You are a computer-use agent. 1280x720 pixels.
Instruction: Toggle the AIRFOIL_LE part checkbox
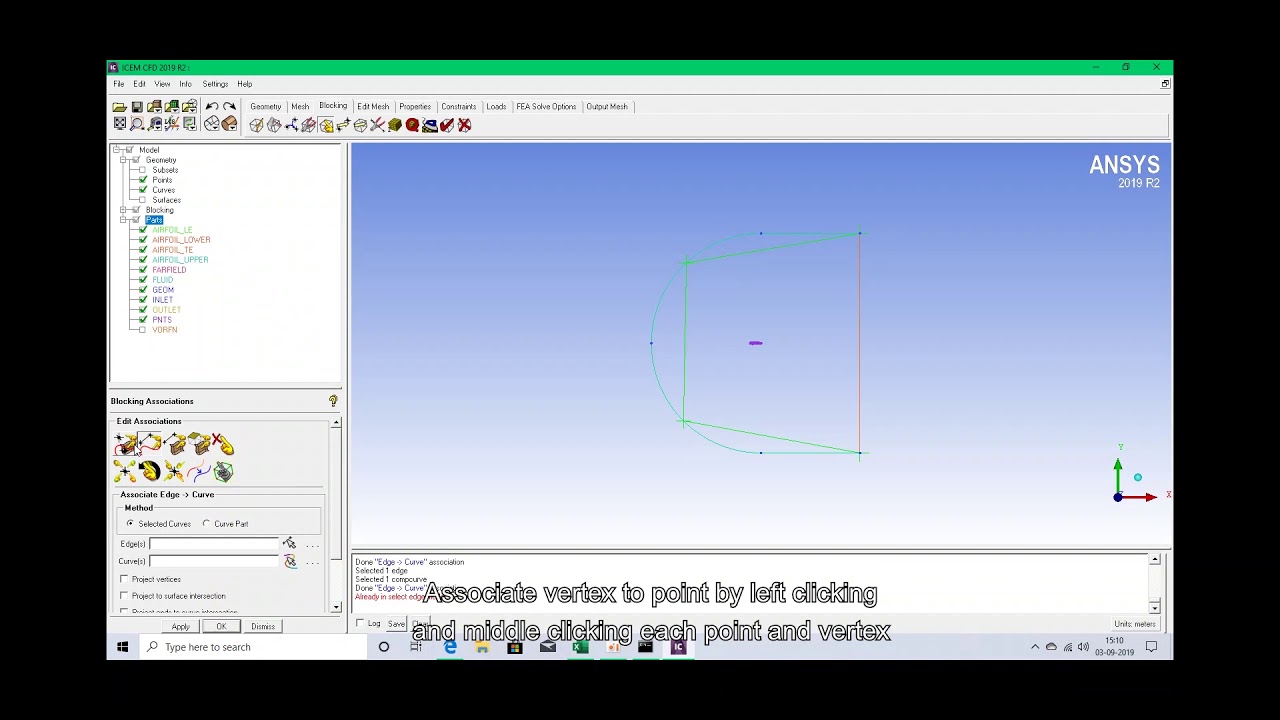tap(143, 230)
